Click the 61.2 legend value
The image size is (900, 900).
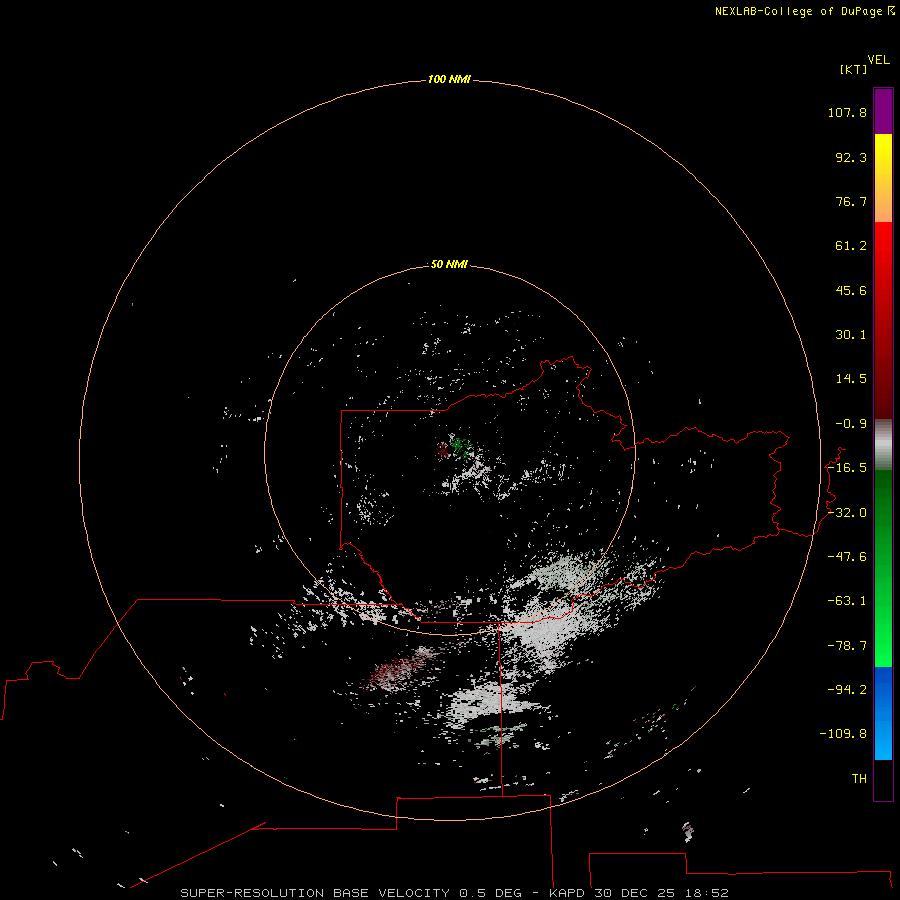tap(851, 246)
